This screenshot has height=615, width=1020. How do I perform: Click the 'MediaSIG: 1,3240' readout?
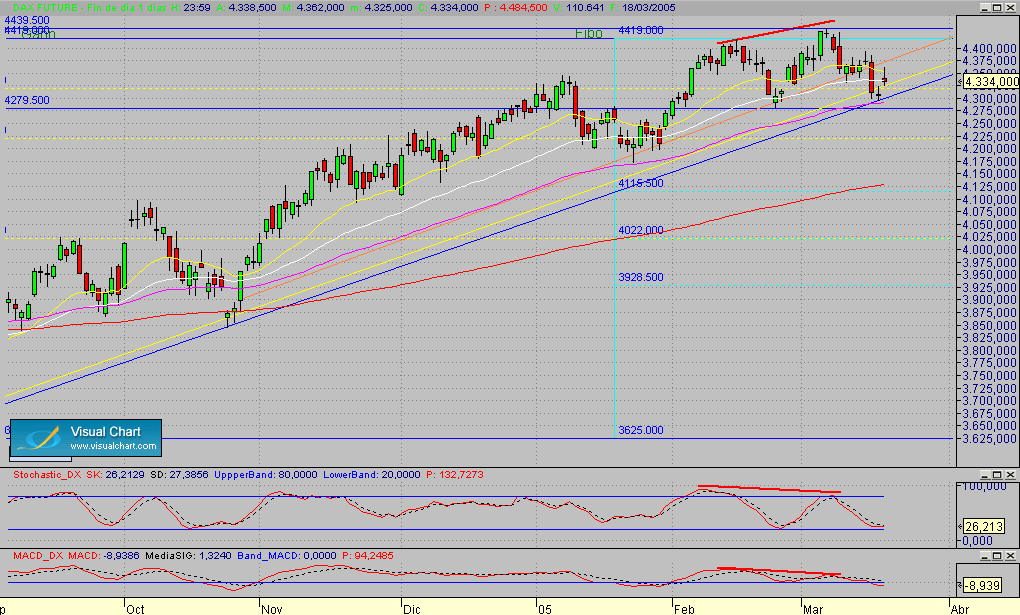(188, 556)
